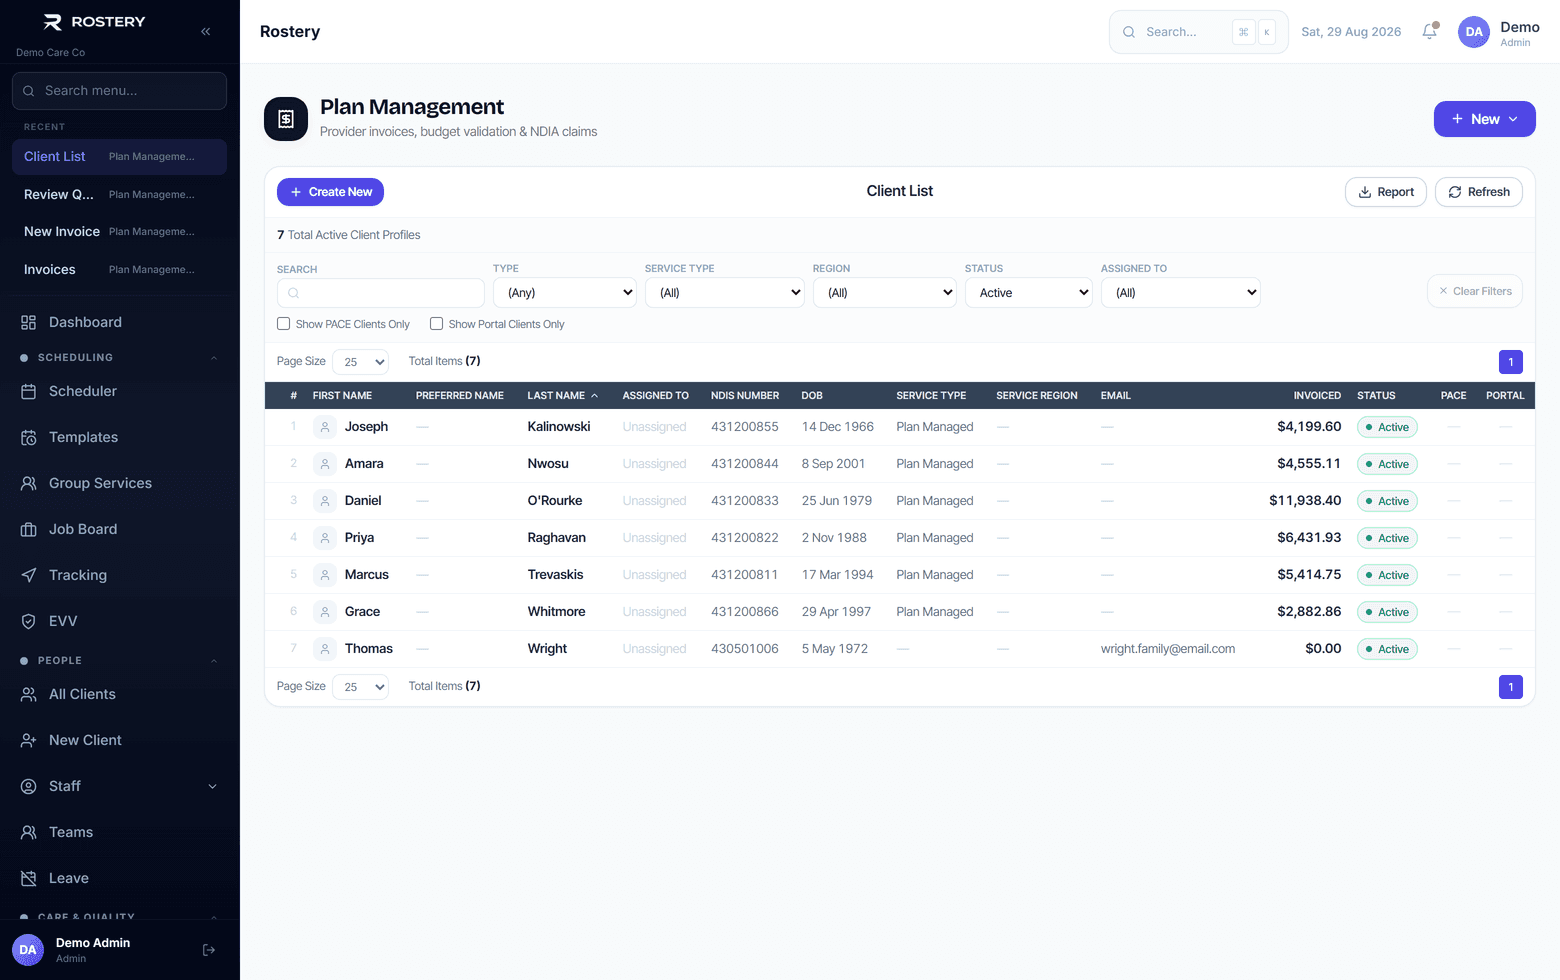Click the Report button
The image size is (1560, 980).
(x=1386, y=192)
